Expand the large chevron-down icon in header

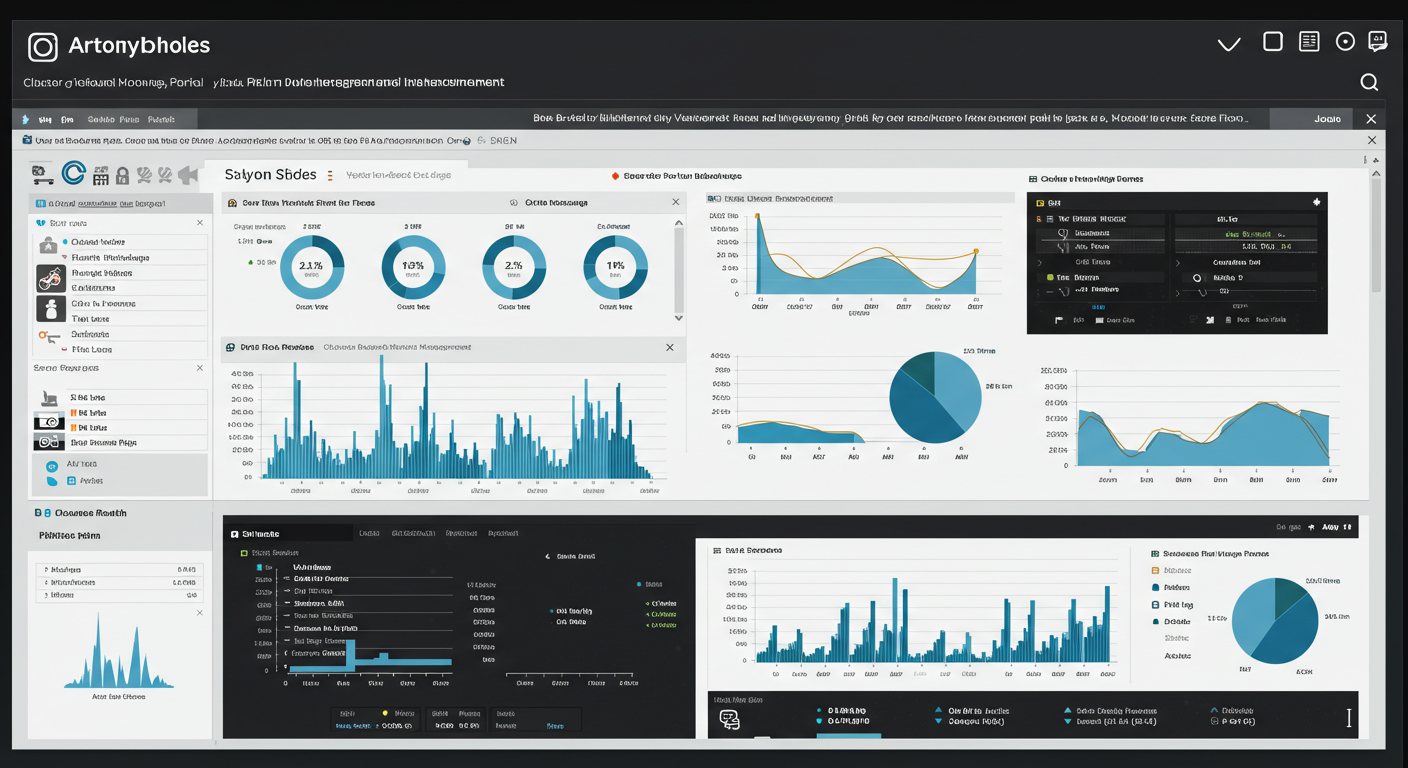tap(1229, 44)
